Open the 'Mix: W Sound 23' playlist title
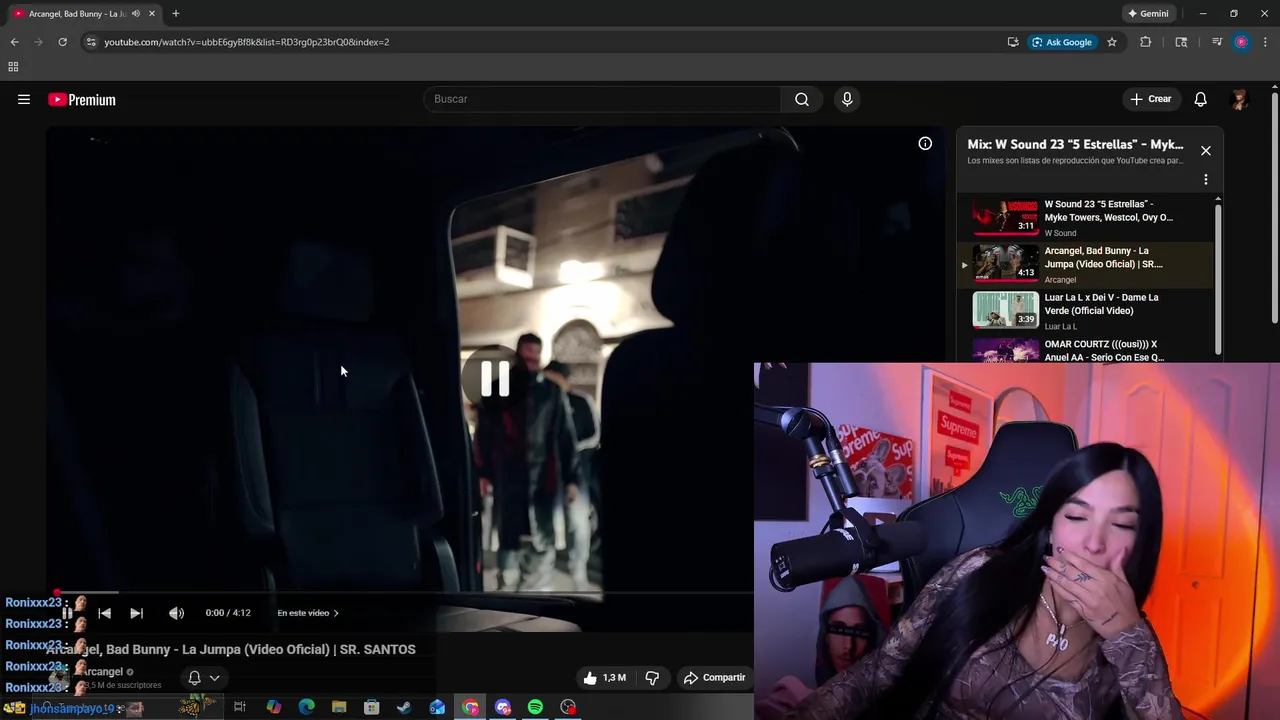 1075,144
